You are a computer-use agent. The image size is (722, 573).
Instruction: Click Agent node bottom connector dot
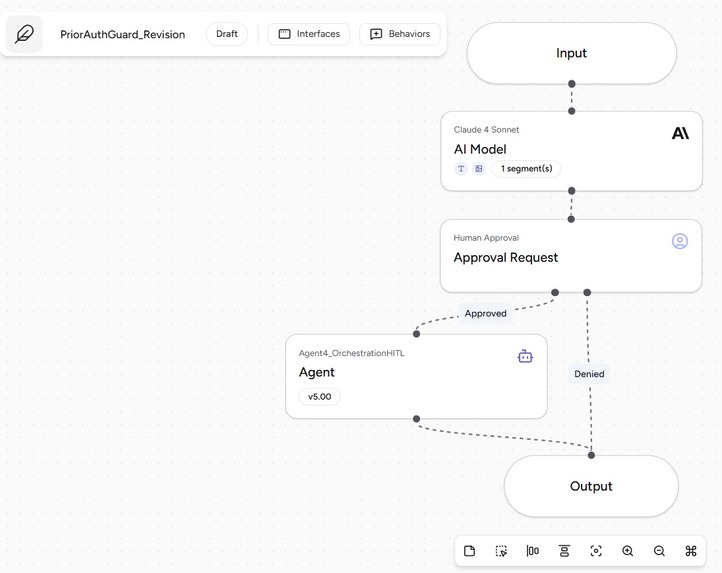coord(416,419)
